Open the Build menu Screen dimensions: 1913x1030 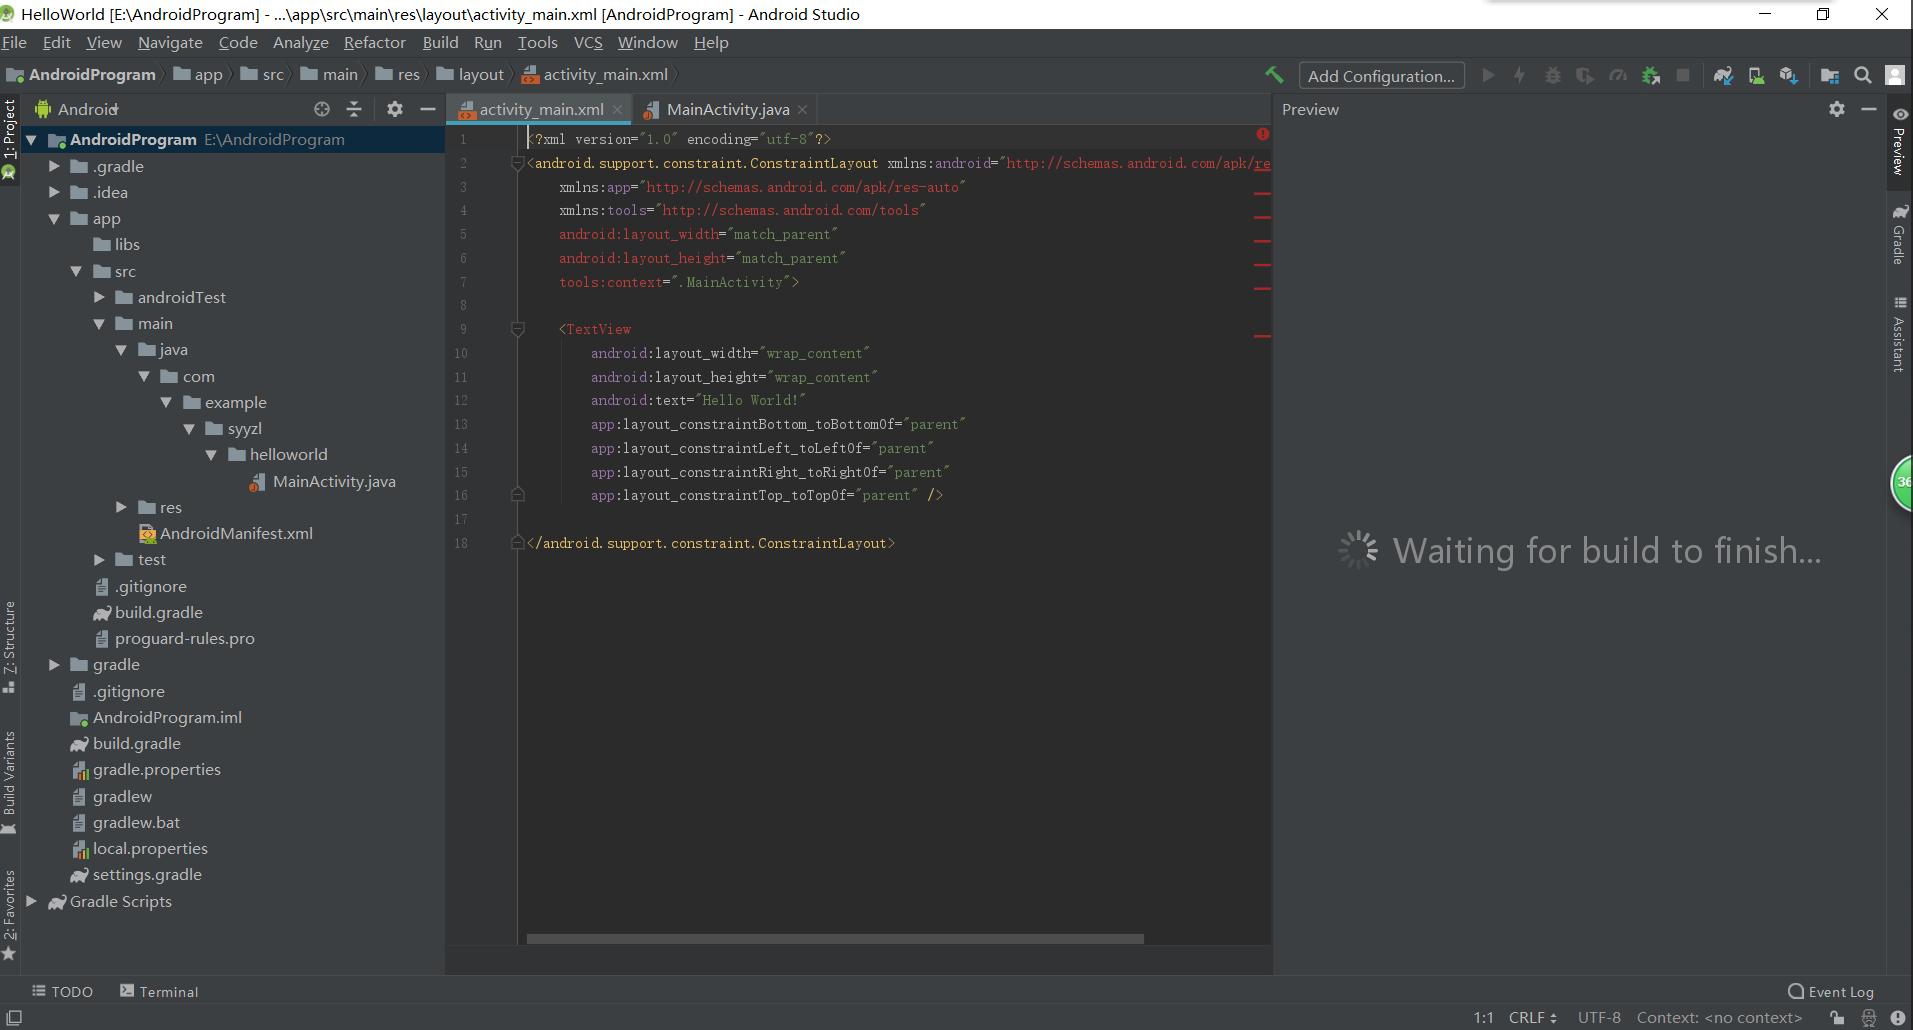click(440, 43)
